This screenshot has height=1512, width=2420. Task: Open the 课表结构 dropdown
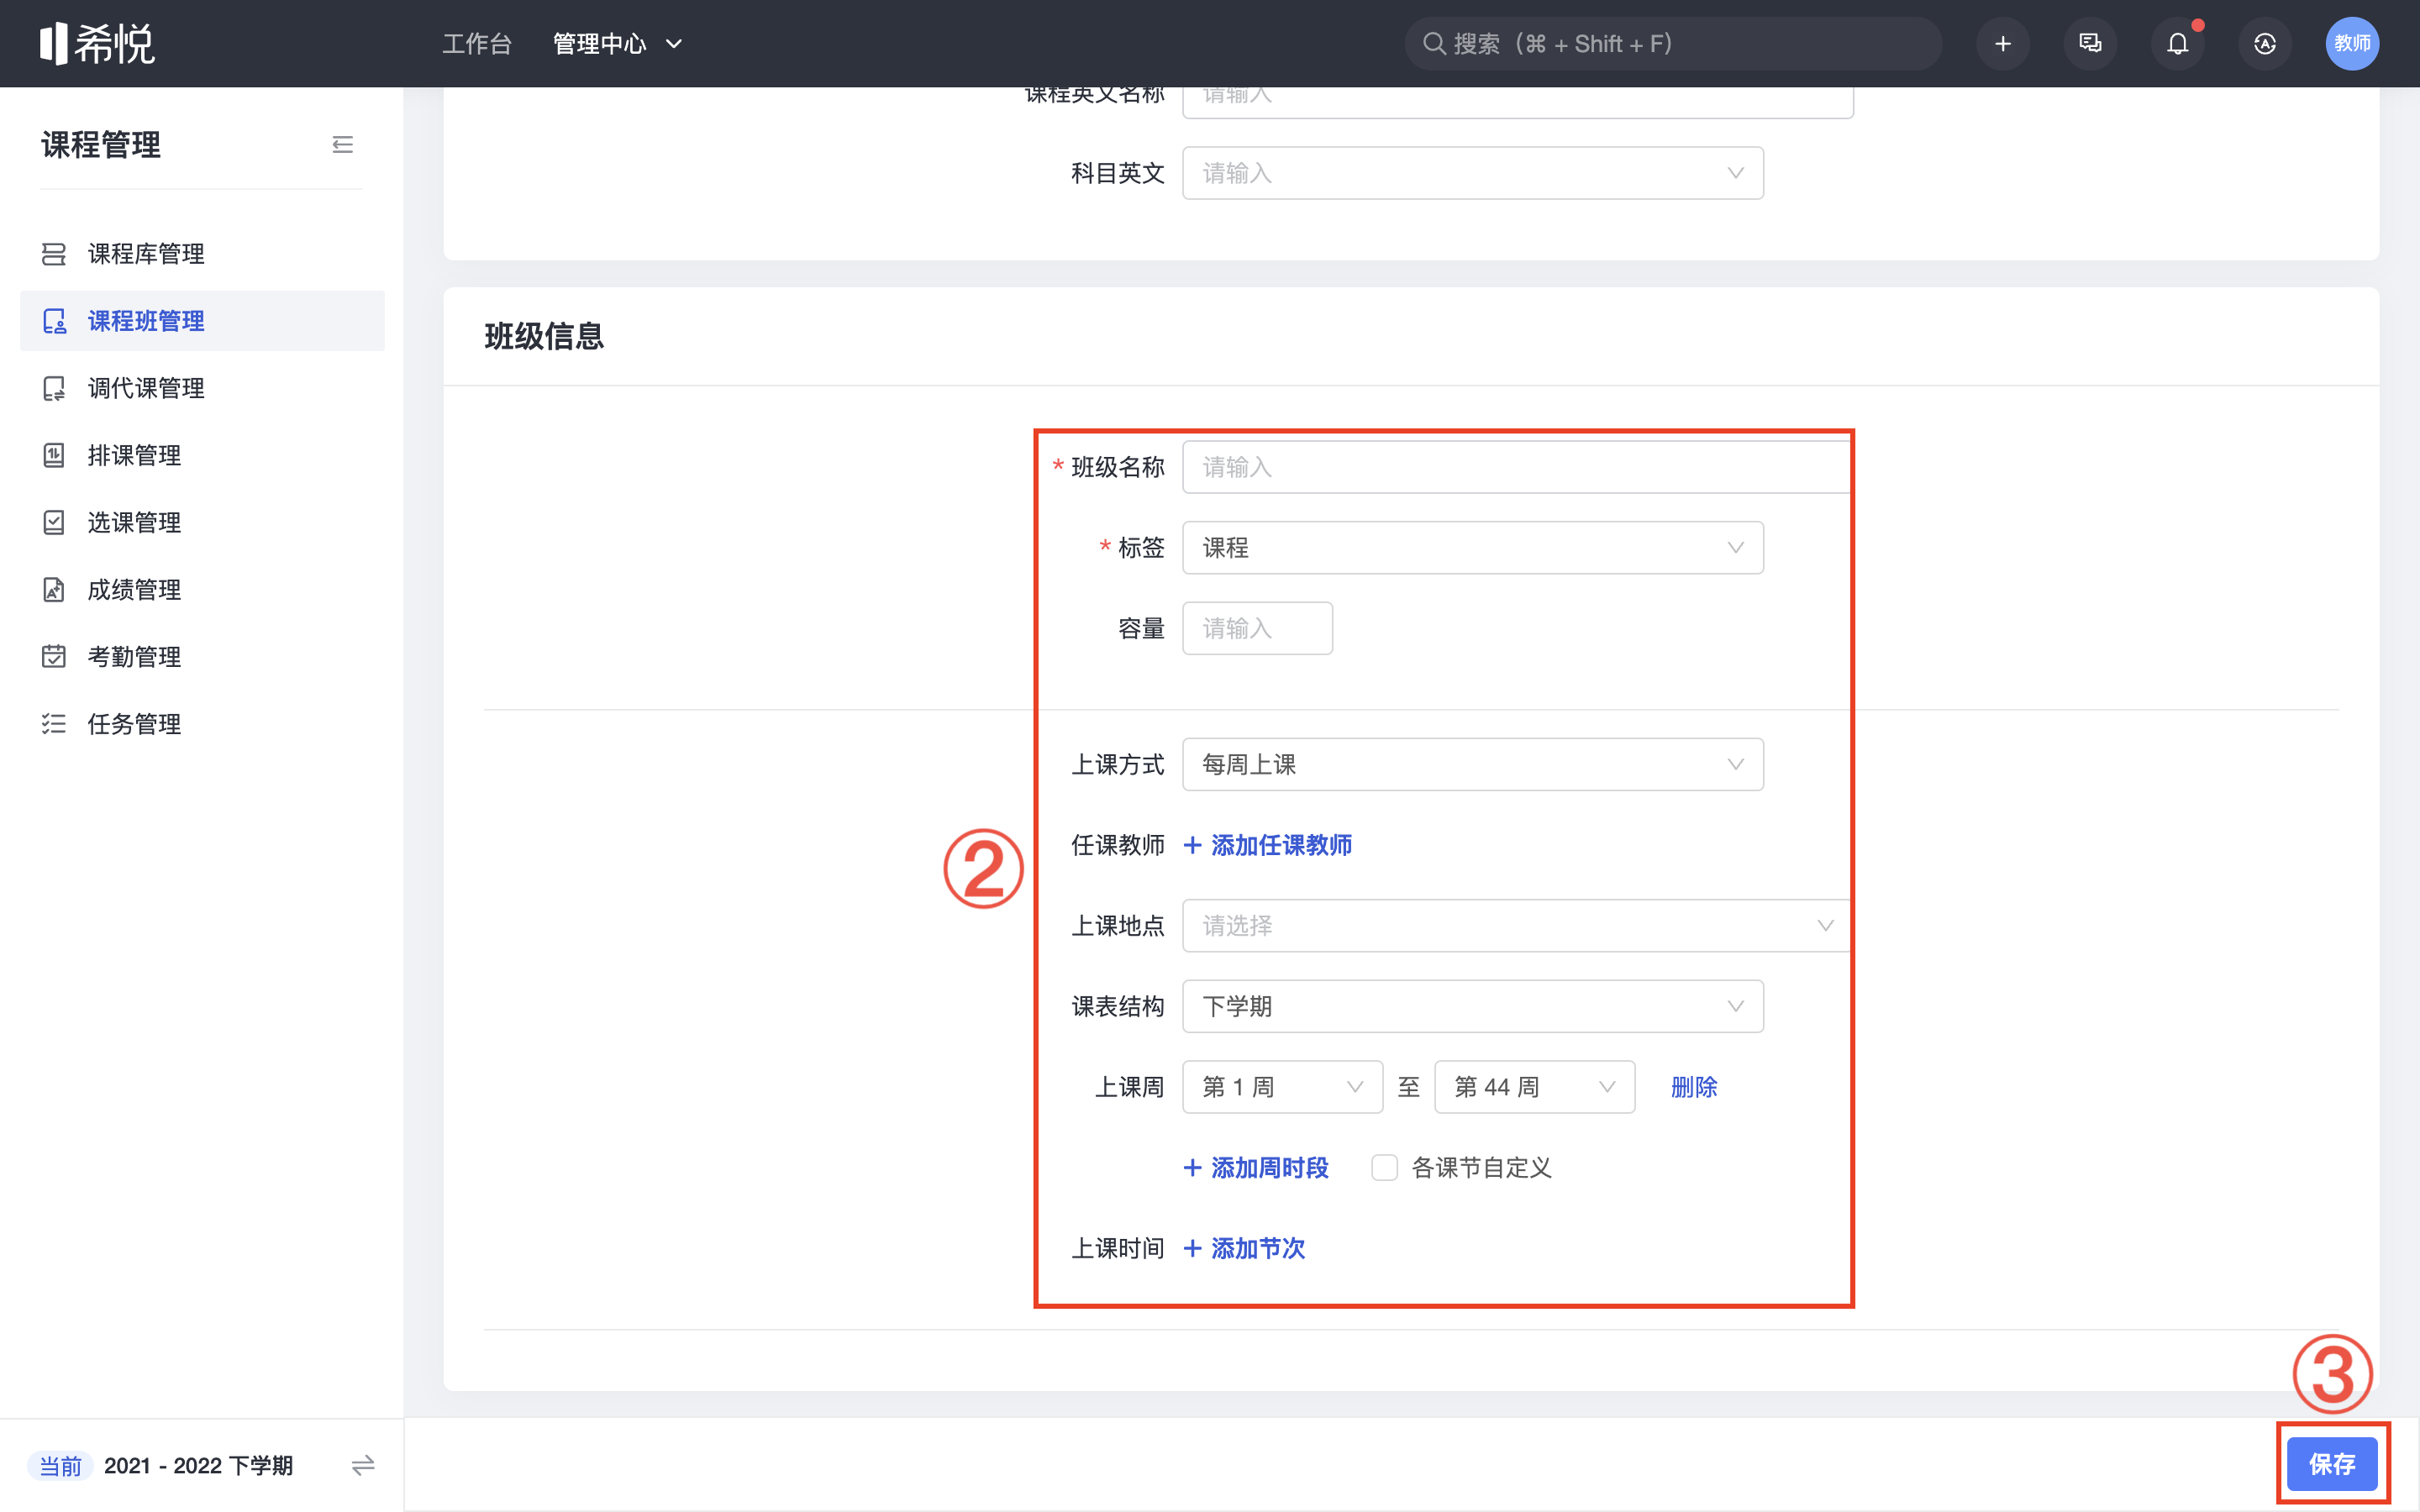click(x=1472, y=1007)
